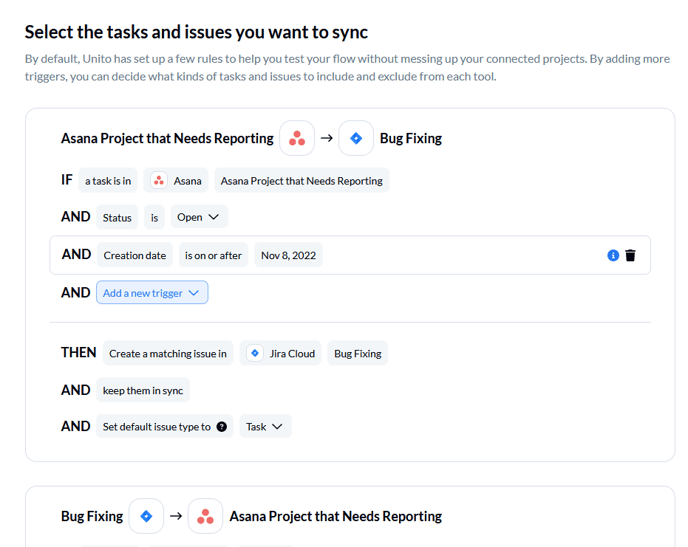Screen dimensions: 688x547
Task: Open the Add a new trigger dropdown
Action: [152, 293]
